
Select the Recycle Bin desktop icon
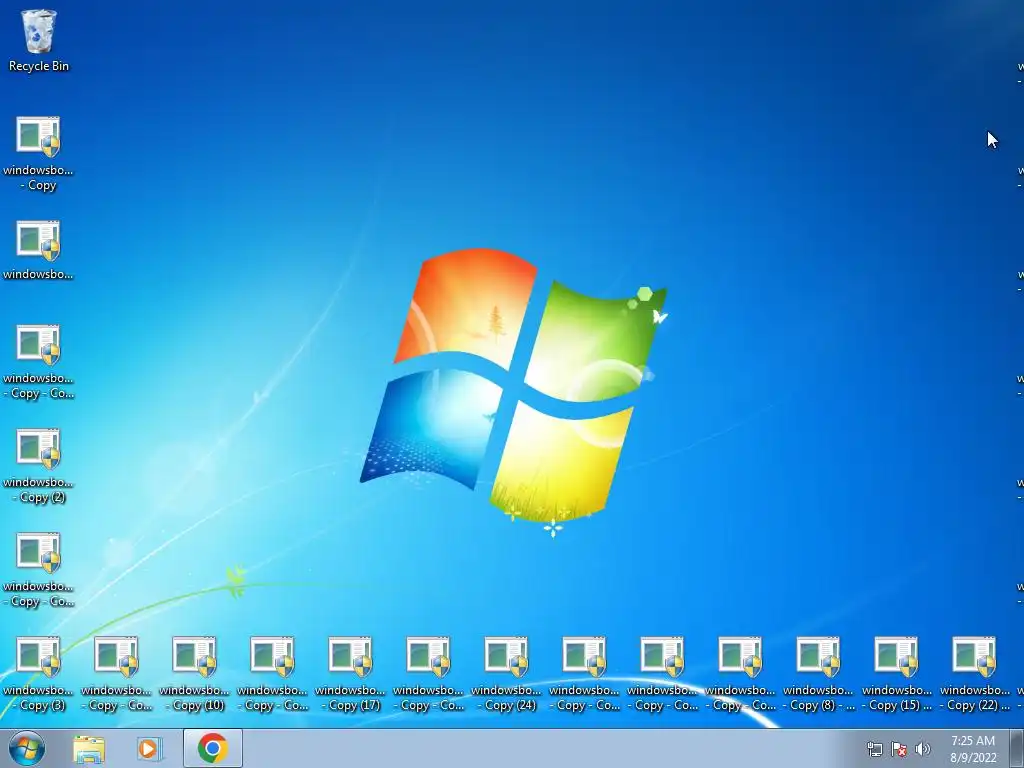(39, 40)
